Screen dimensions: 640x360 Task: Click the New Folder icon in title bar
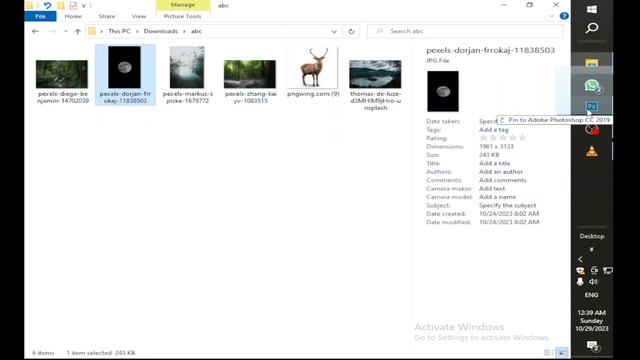click(x=60, y=5)
